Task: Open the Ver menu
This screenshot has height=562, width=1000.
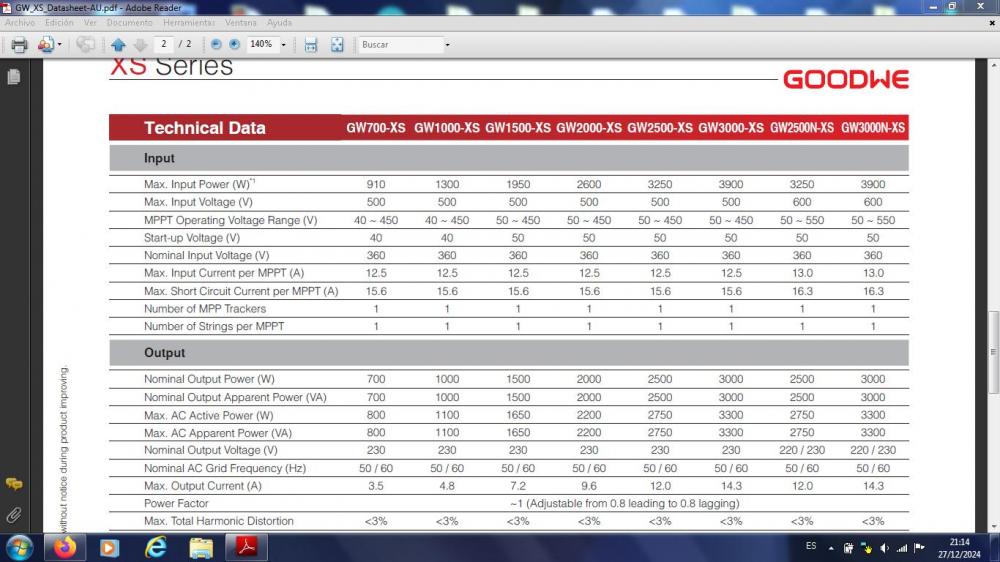Action: pyautogui.click(x=90, y=22)
